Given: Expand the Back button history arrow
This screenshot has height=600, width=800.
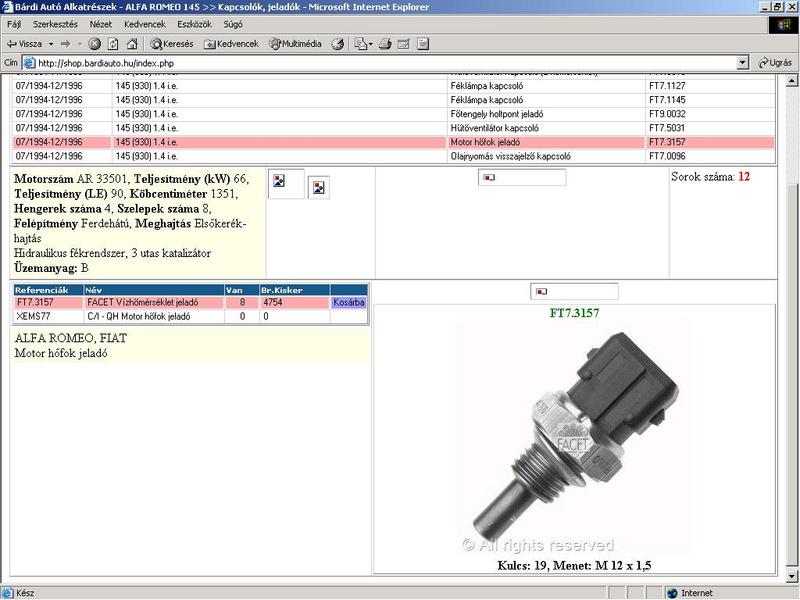Looking at the screenshot, I should [50, 44].
